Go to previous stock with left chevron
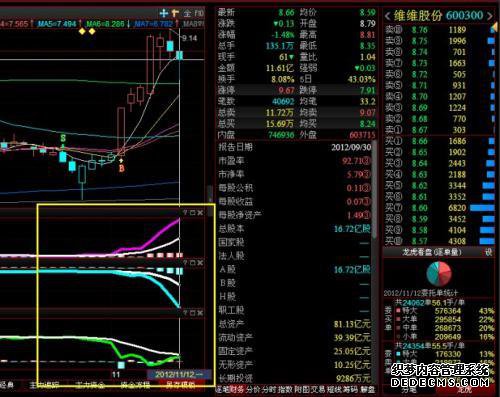The image size is (500, 397). click(387, 16)
